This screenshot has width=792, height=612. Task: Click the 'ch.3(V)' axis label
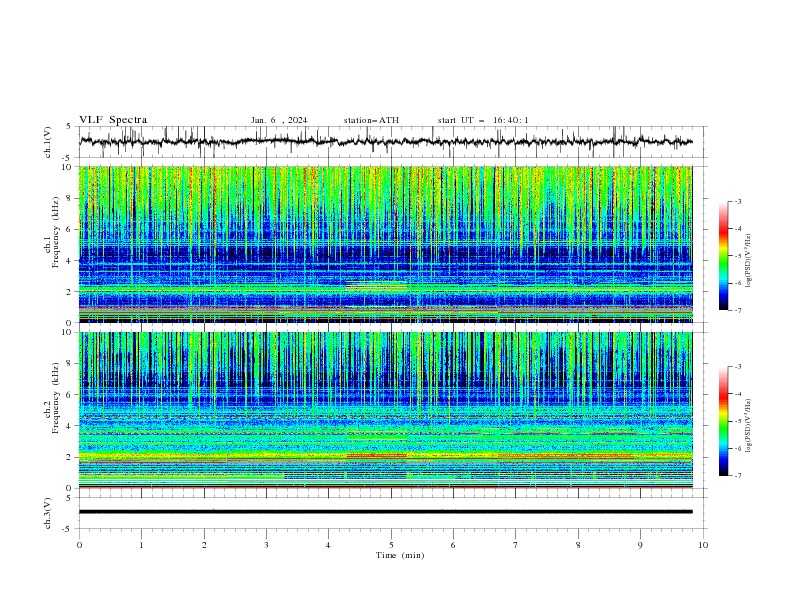point(48,513)
